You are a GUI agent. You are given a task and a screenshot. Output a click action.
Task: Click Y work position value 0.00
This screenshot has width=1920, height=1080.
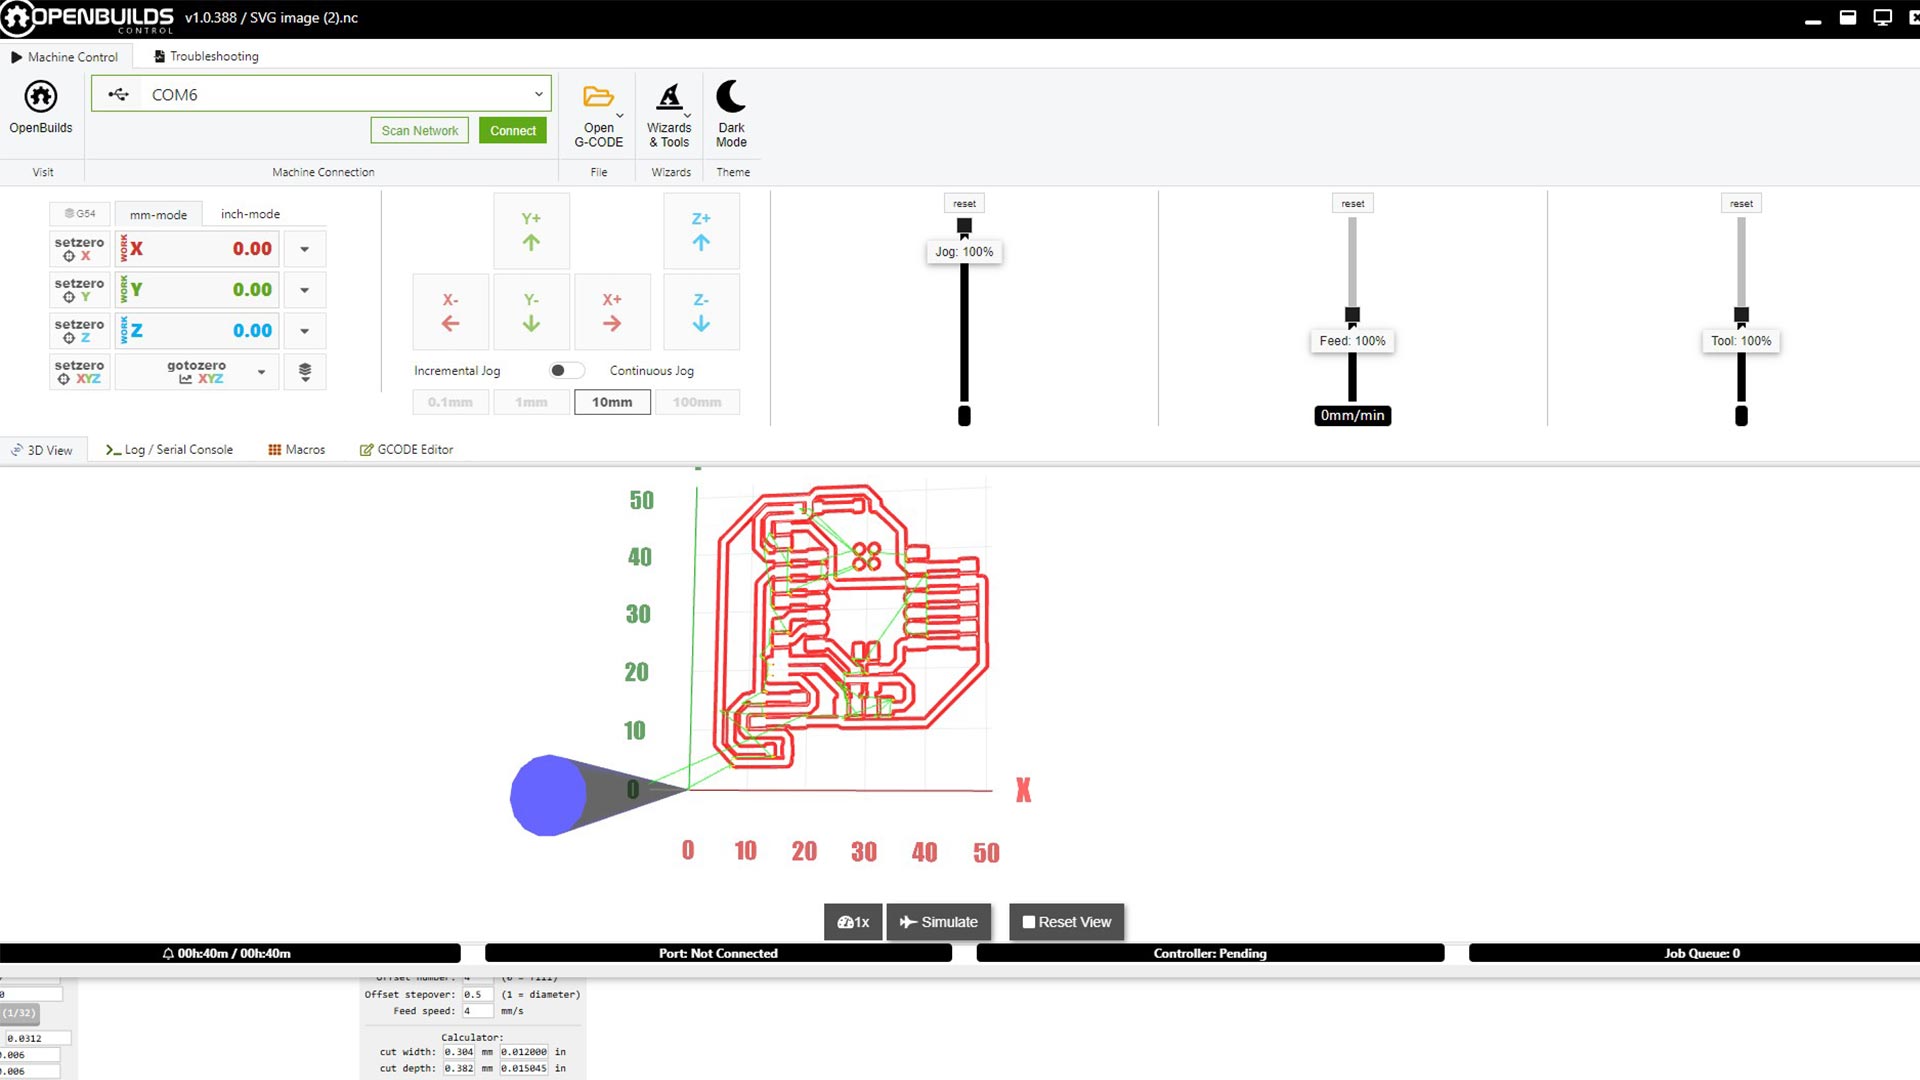point(252,290)
